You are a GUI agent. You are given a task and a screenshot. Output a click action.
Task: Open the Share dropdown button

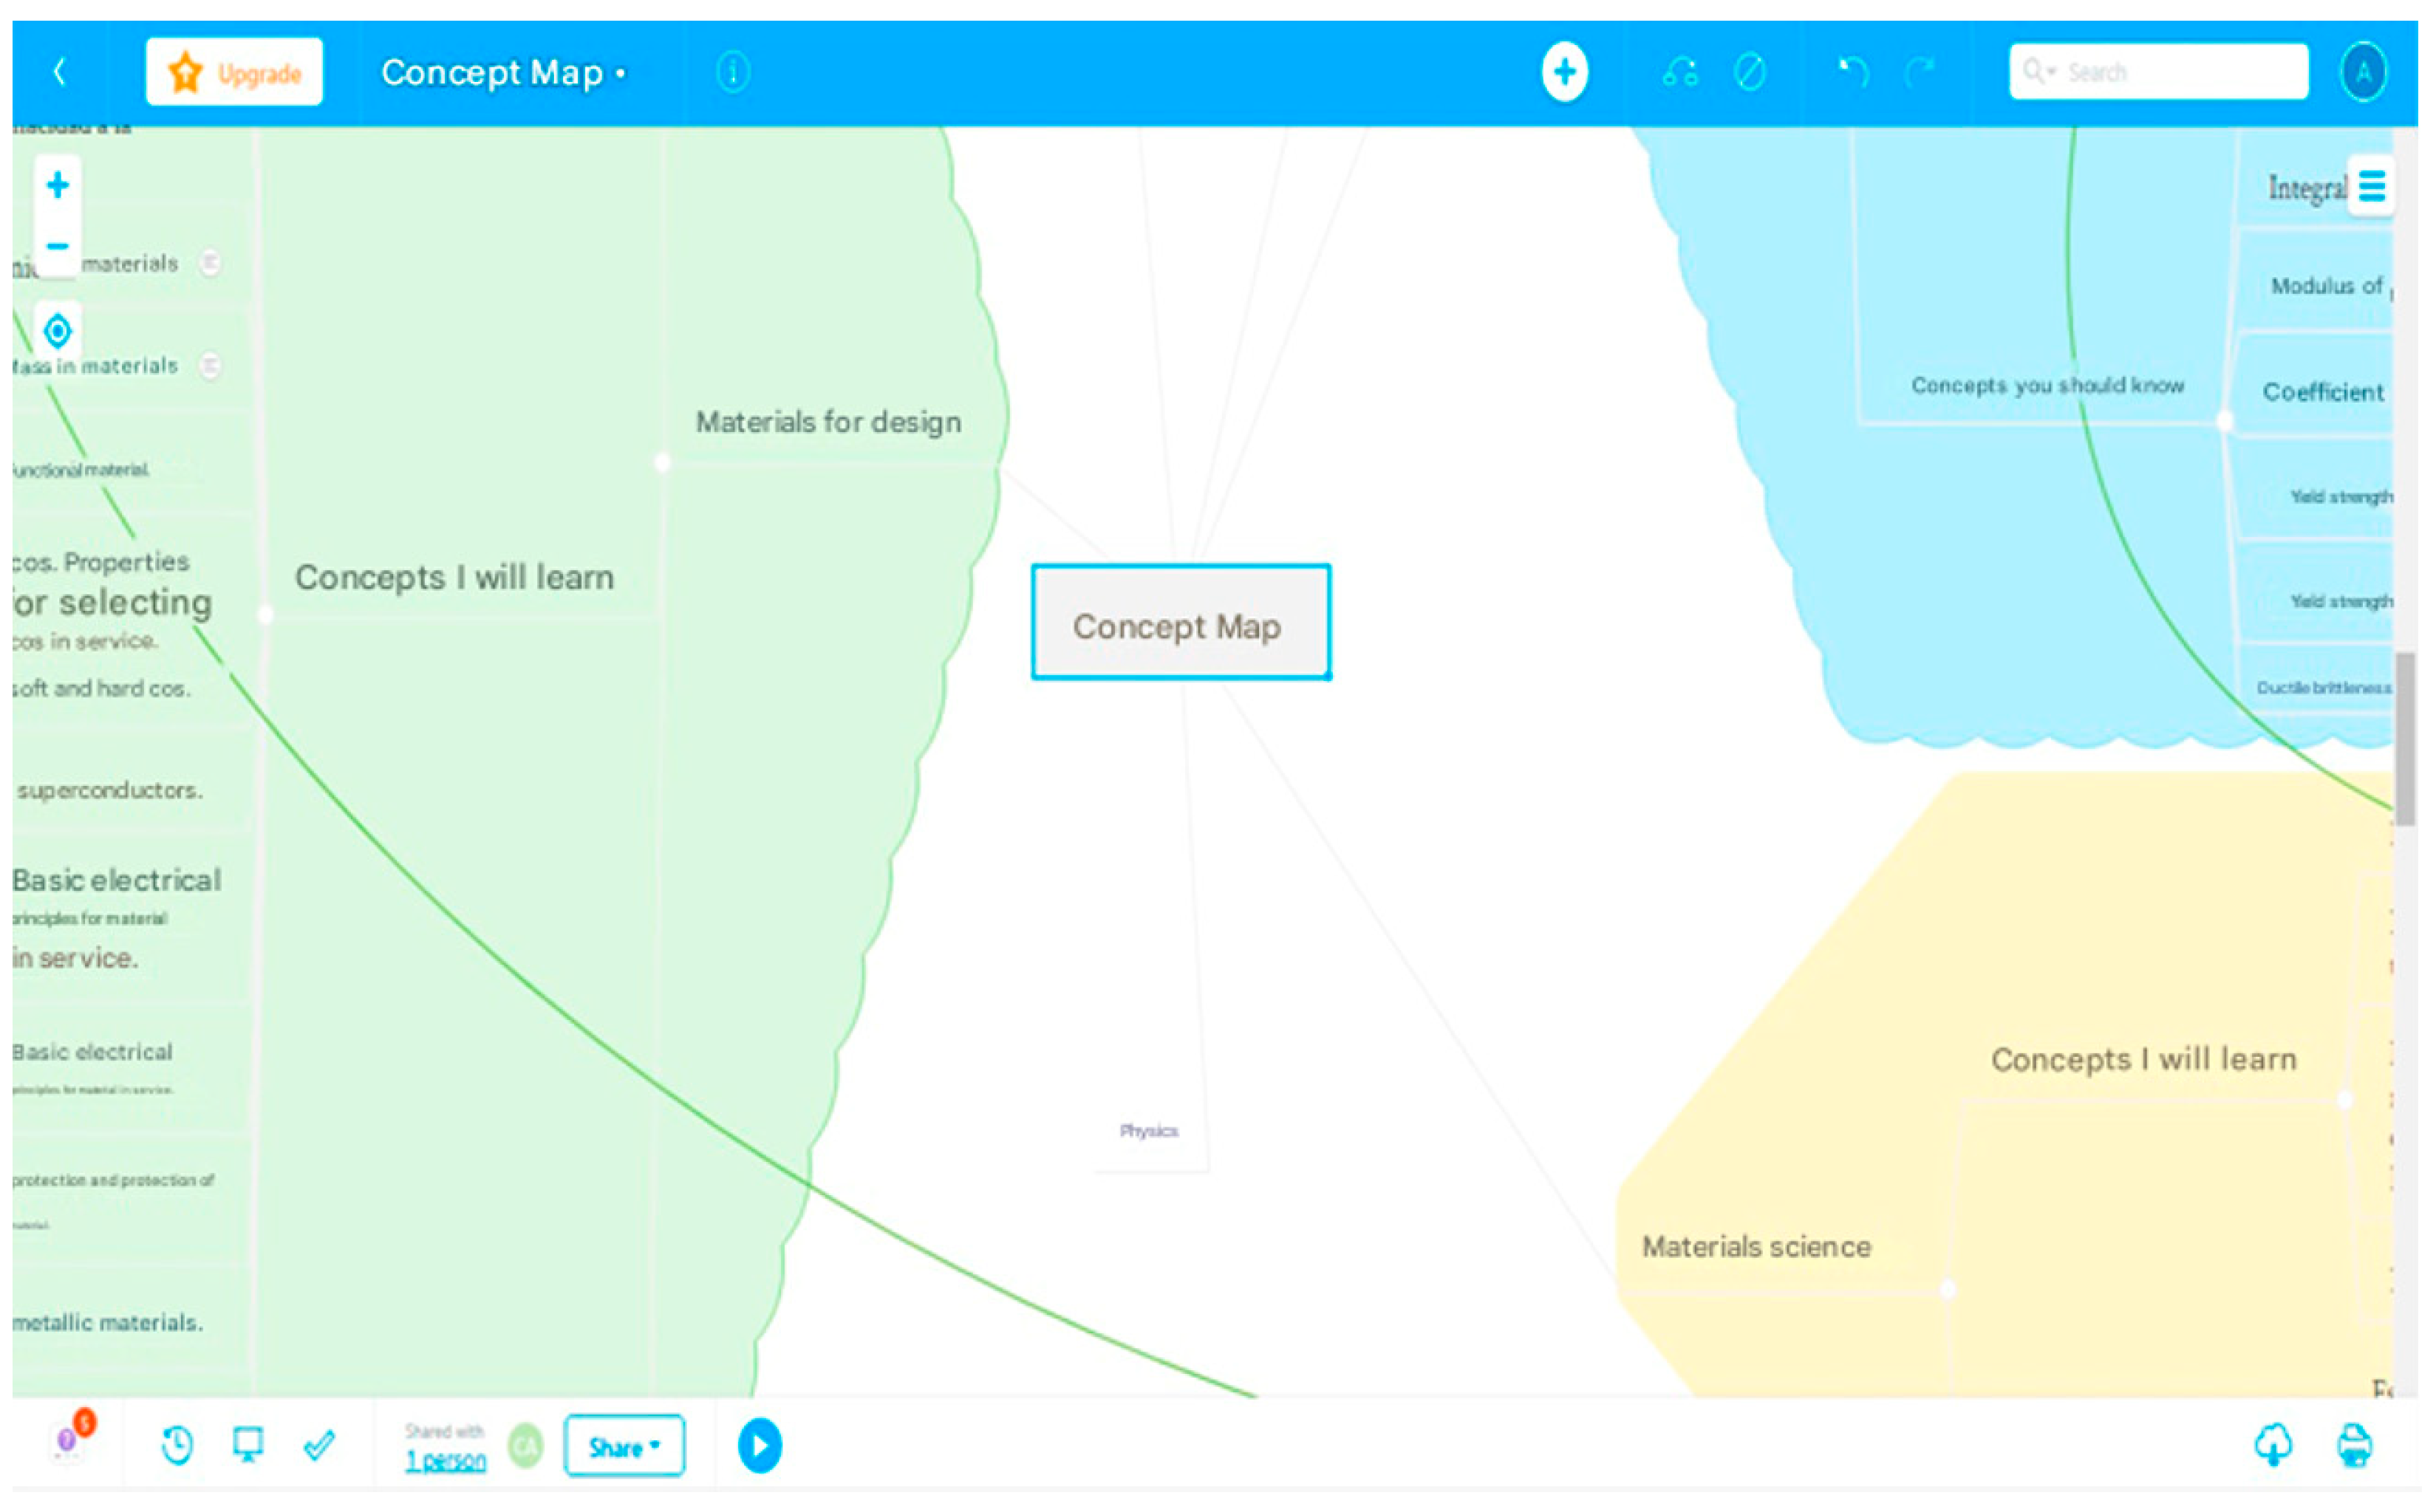pos(624,1446)
